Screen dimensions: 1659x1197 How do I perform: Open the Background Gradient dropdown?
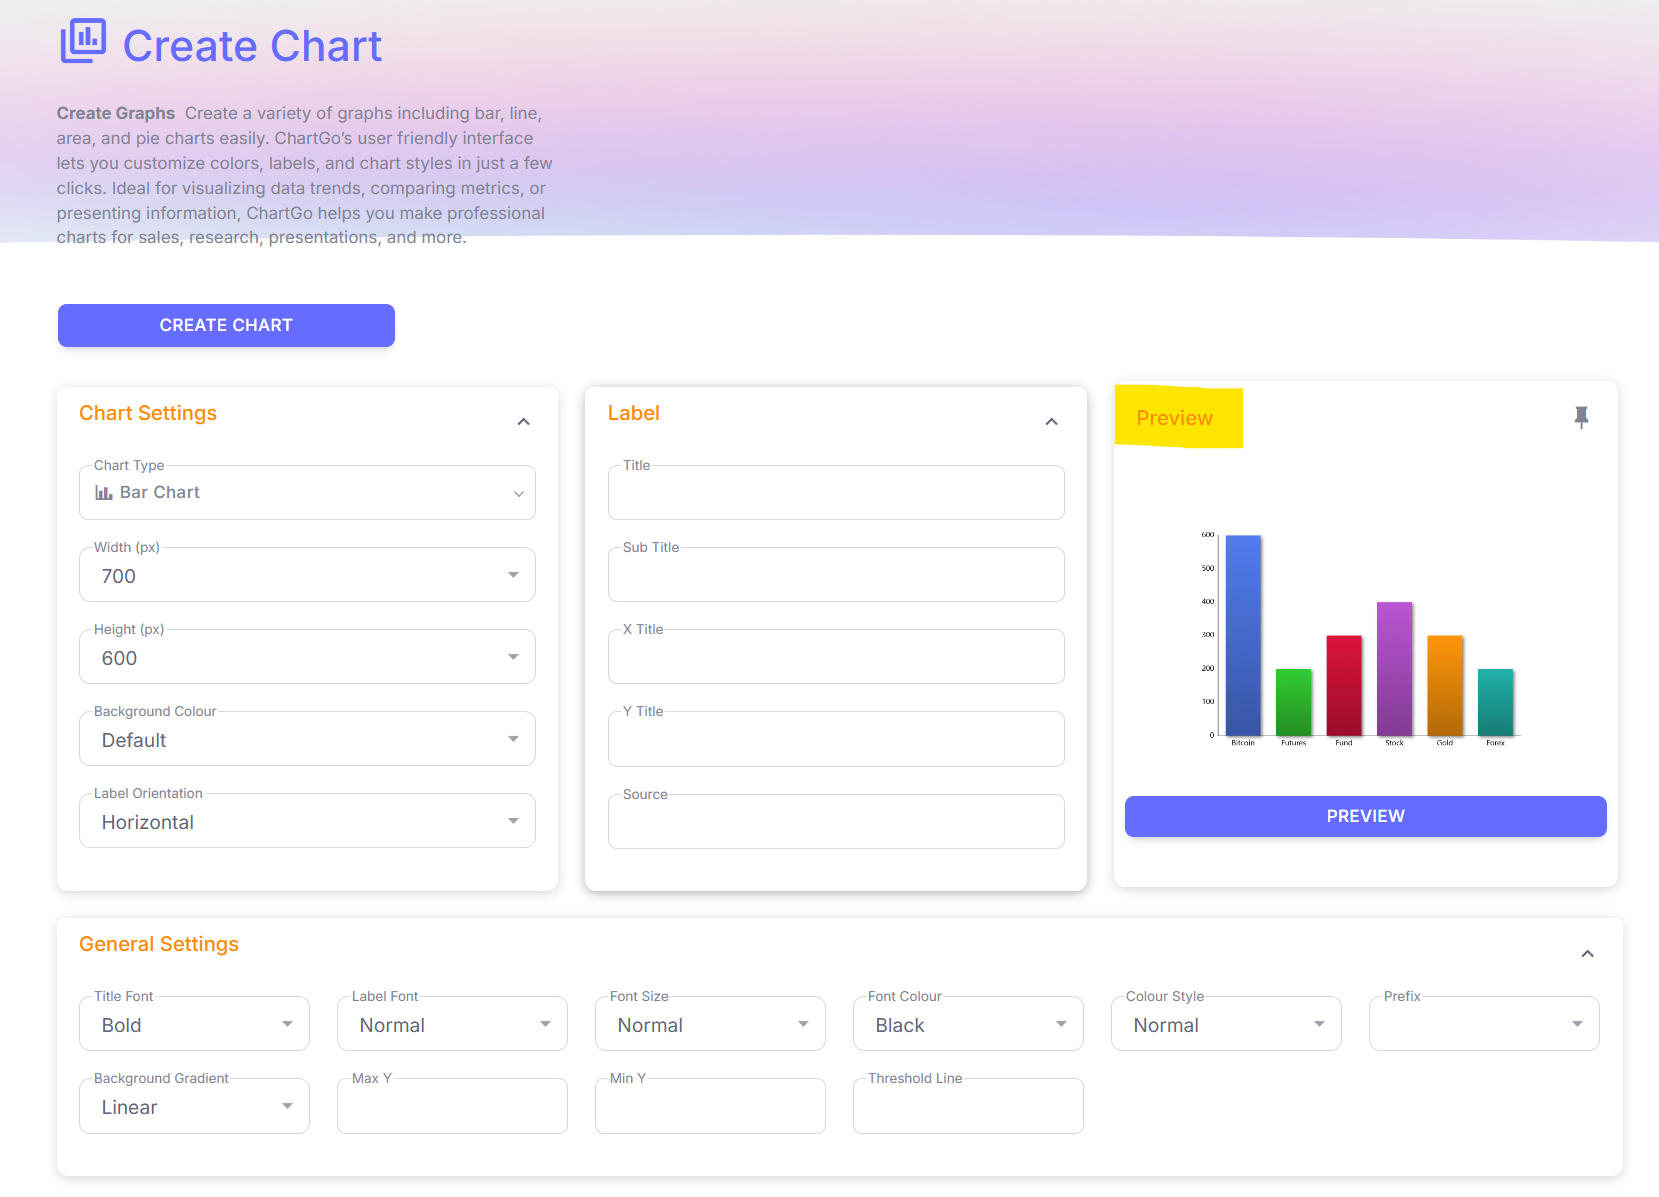pyautogui.click(x=194, y=1106)
